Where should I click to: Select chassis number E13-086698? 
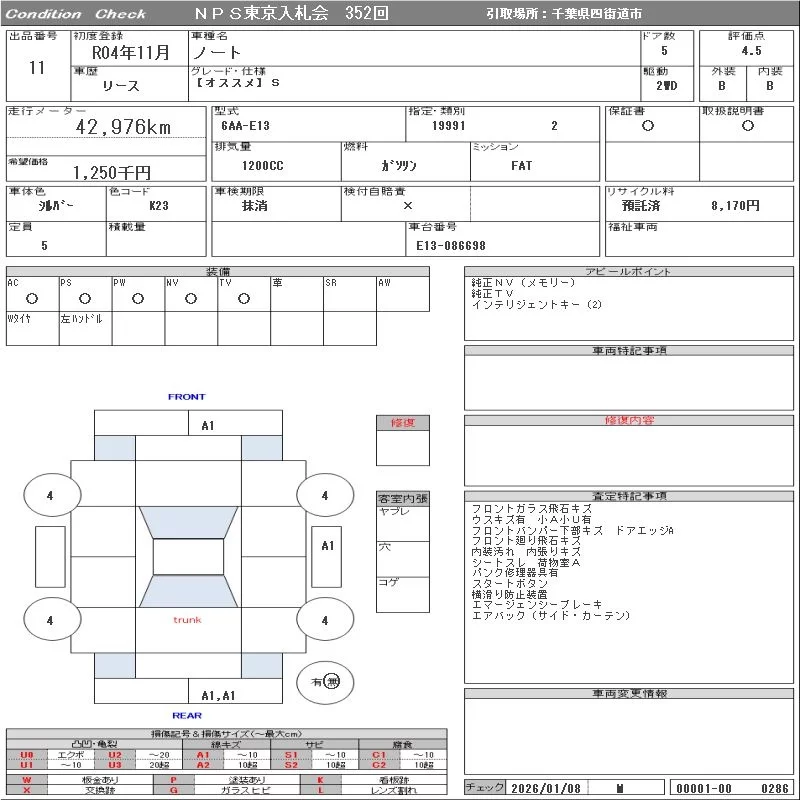(x=451, y=246)
